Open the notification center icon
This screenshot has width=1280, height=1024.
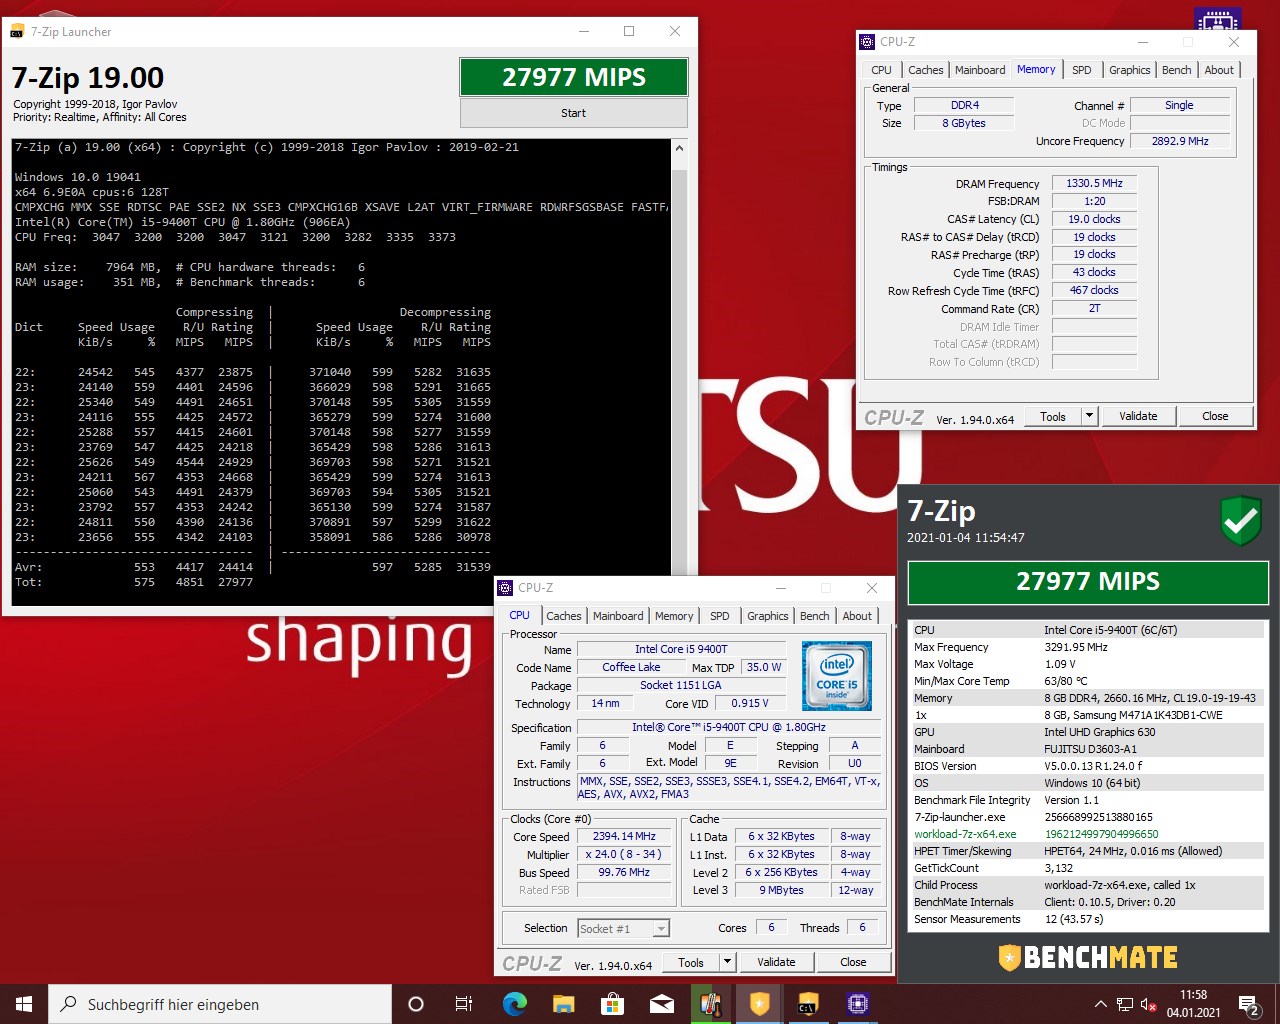(1248, 1004)
